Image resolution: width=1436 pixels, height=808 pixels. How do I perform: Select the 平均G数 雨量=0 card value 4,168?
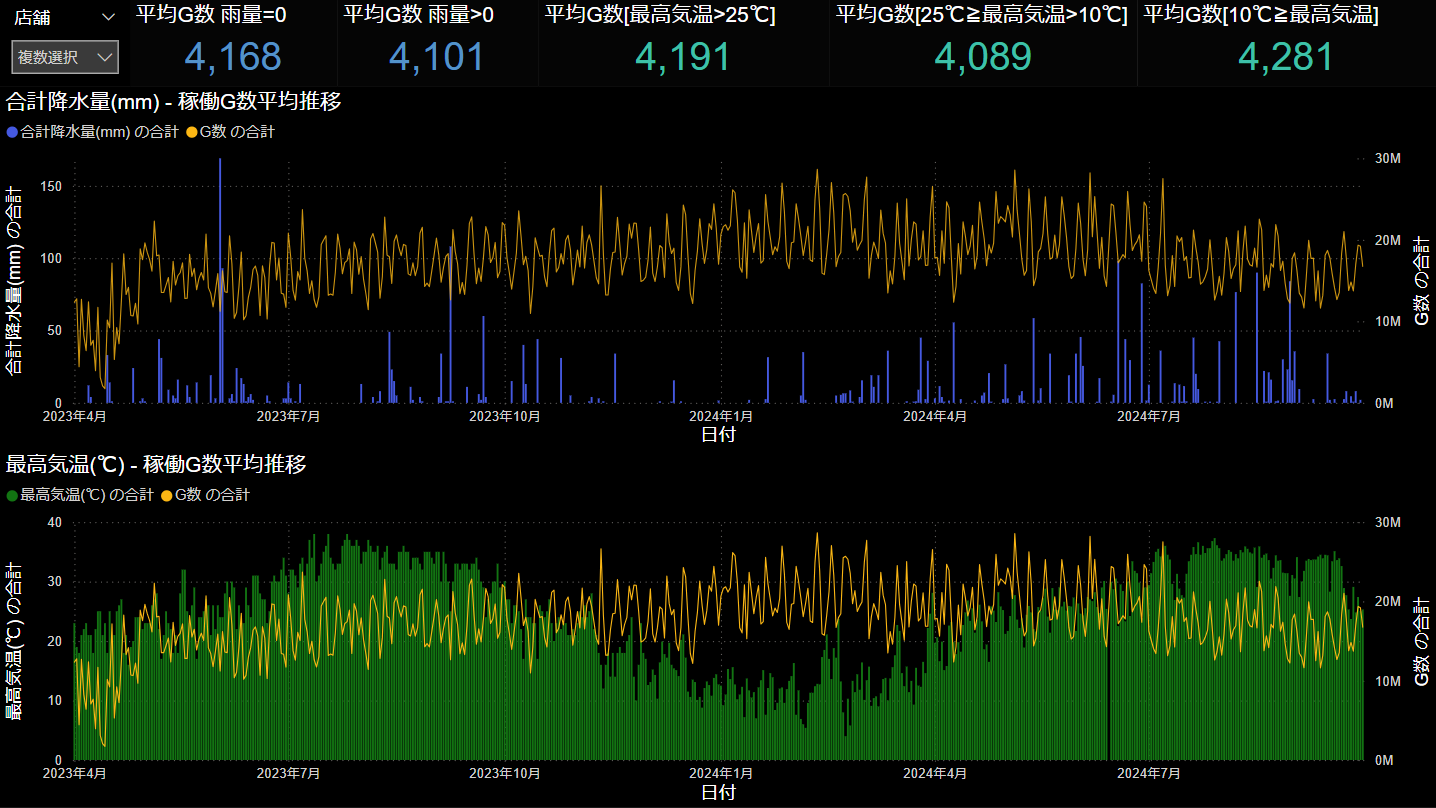[x=233, y=58]
